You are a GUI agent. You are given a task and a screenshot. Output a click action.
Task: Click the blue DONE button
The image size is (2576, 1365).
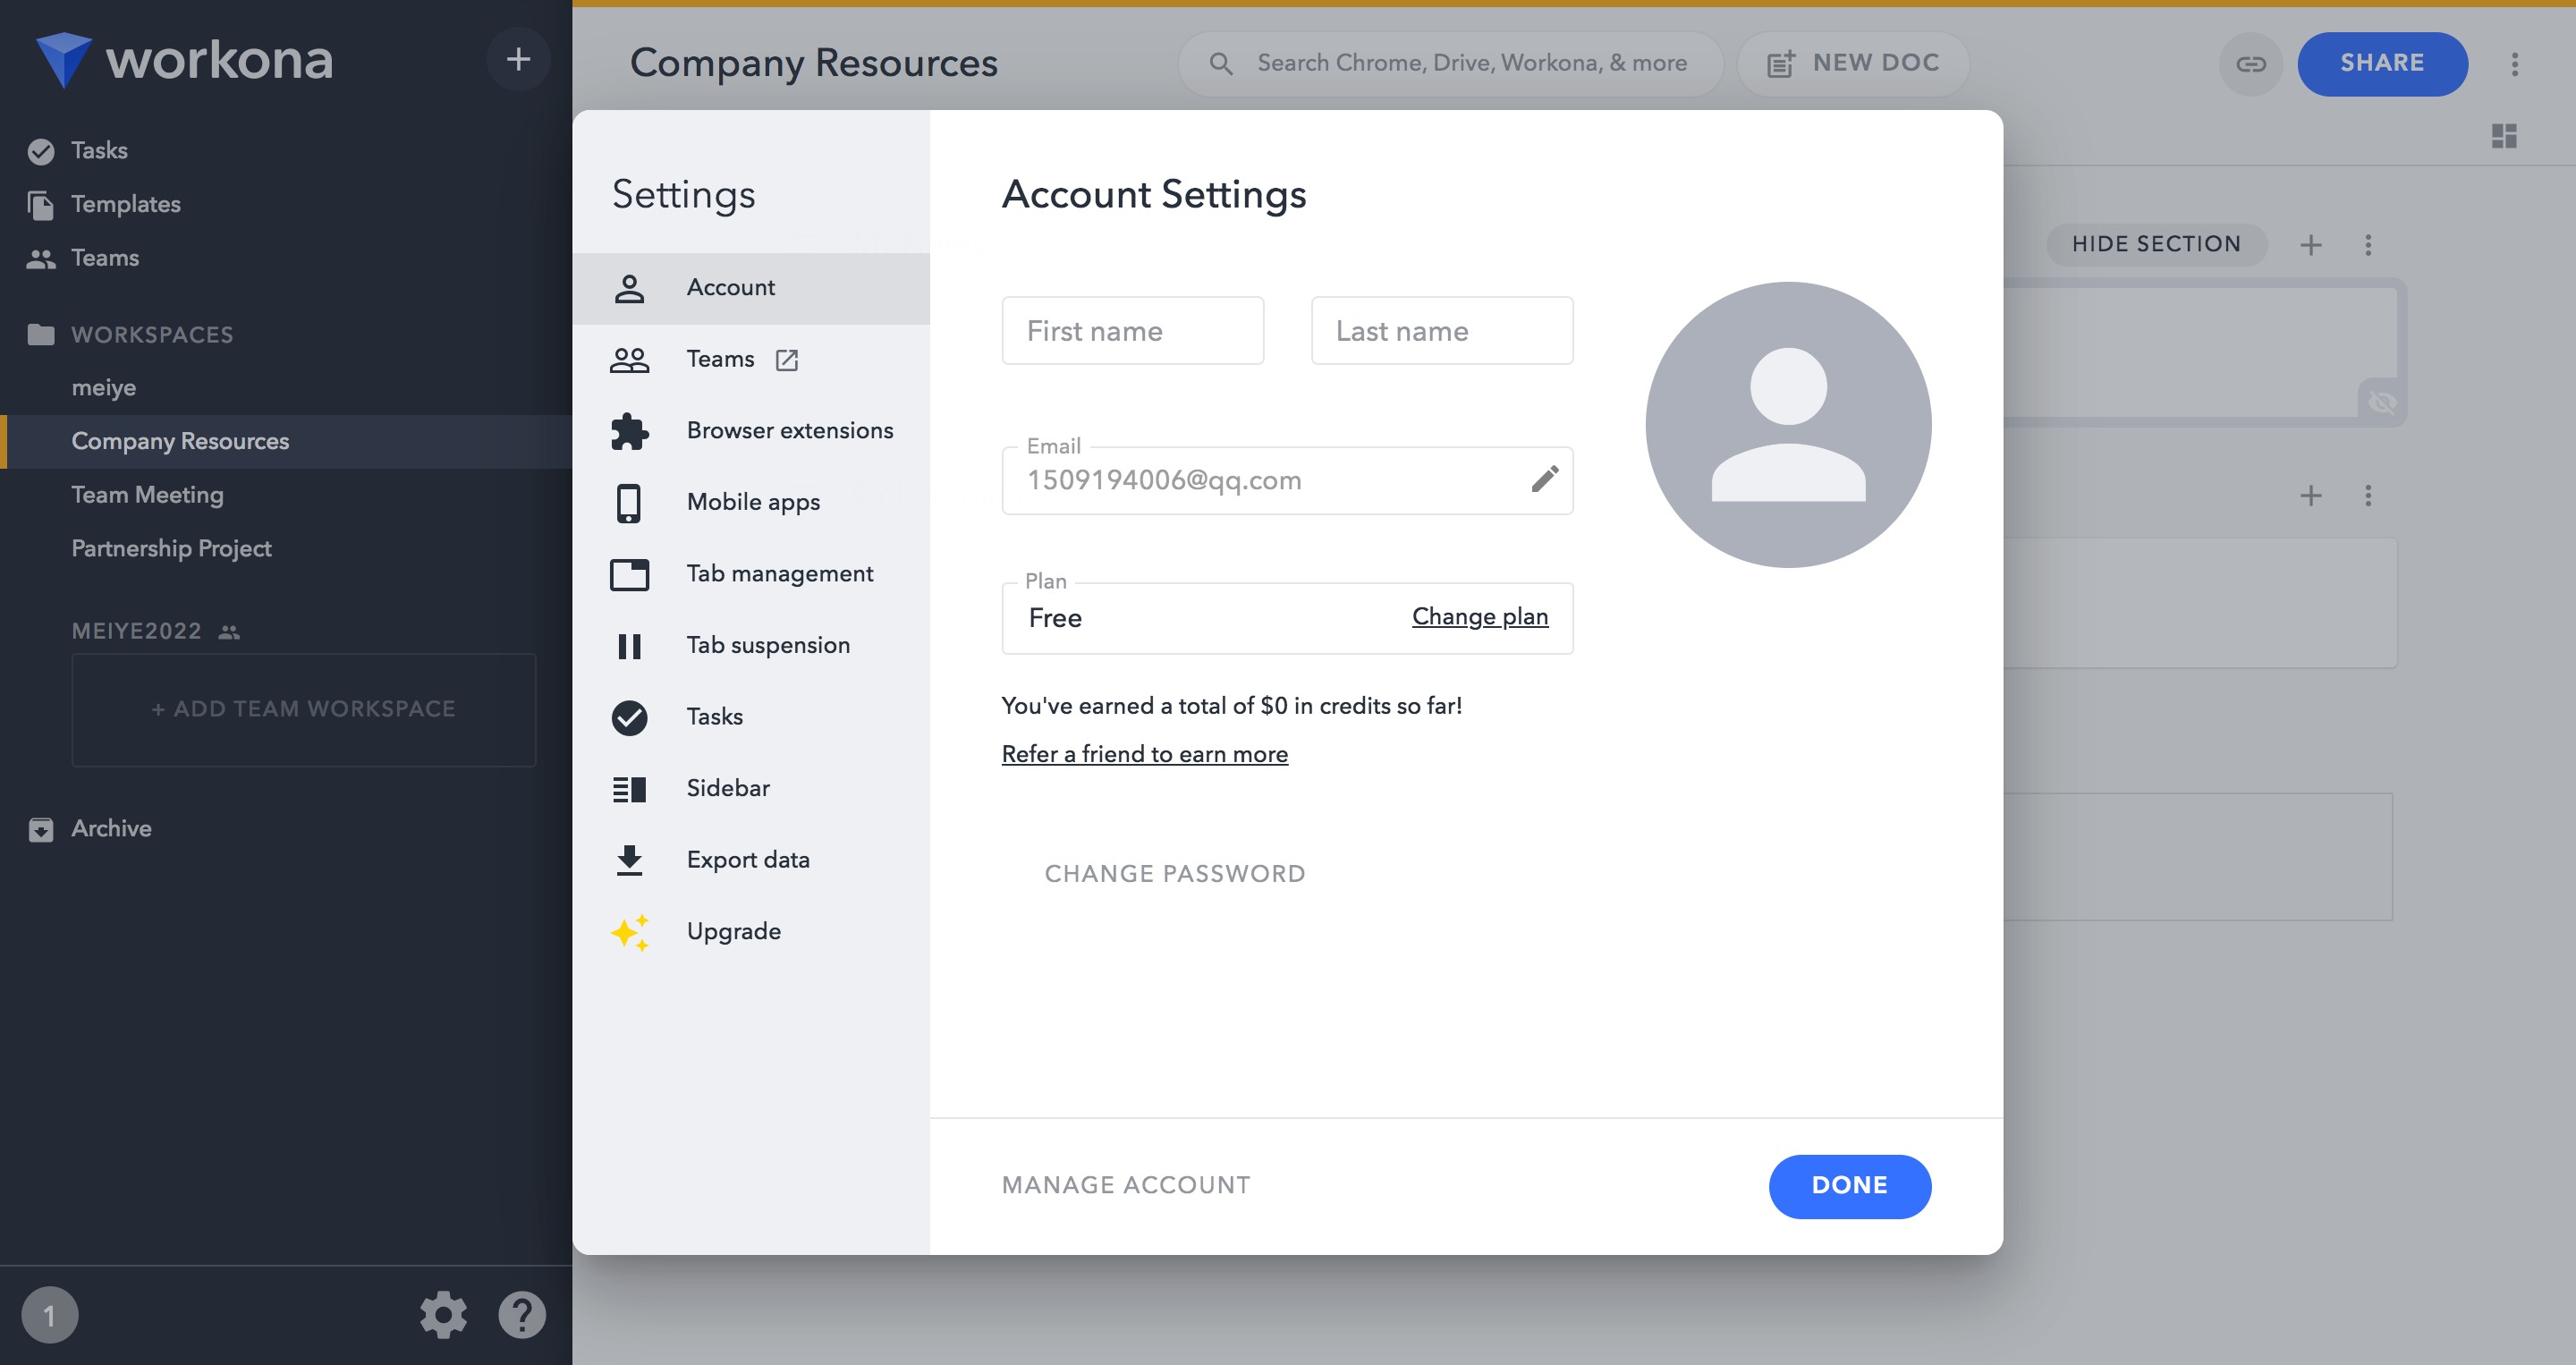tap(1849, 1185)
